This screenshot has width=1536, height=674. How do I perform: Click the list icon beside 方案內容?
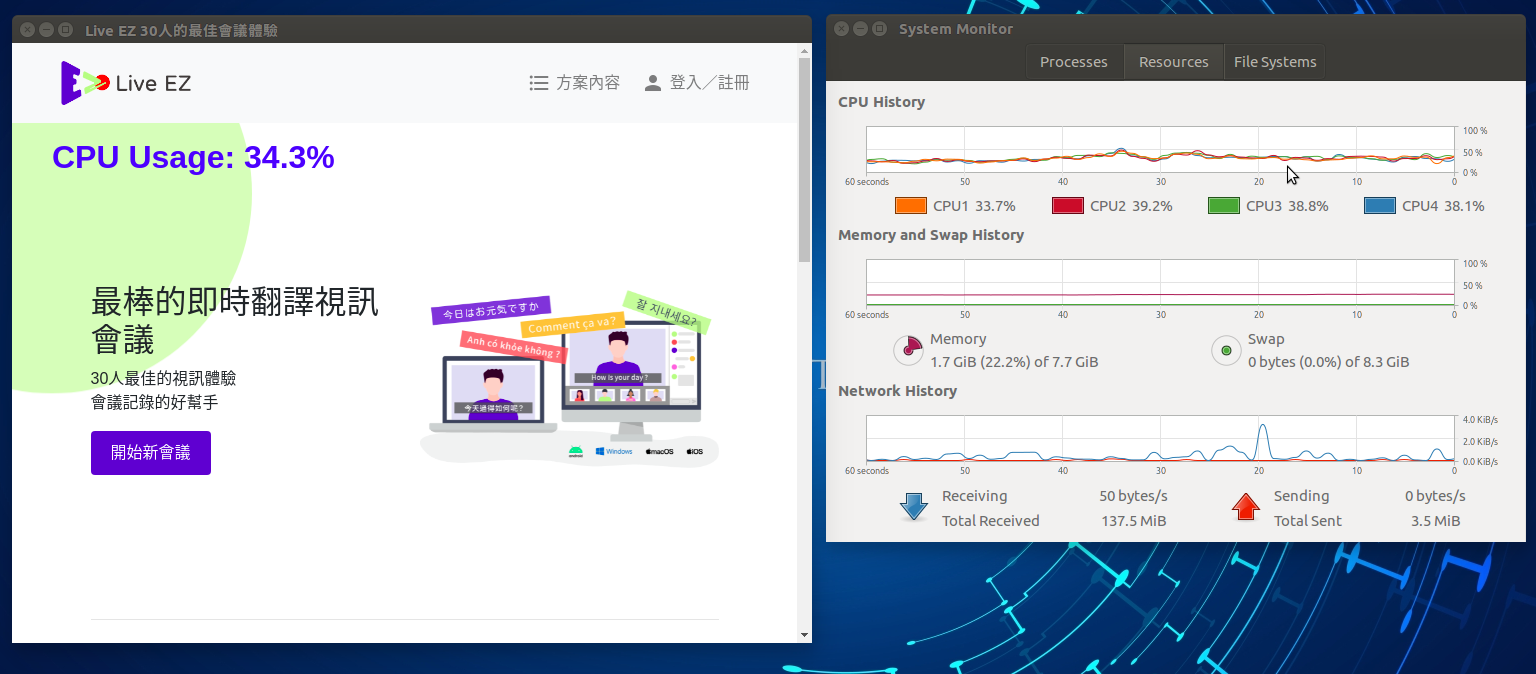[539, 83]
